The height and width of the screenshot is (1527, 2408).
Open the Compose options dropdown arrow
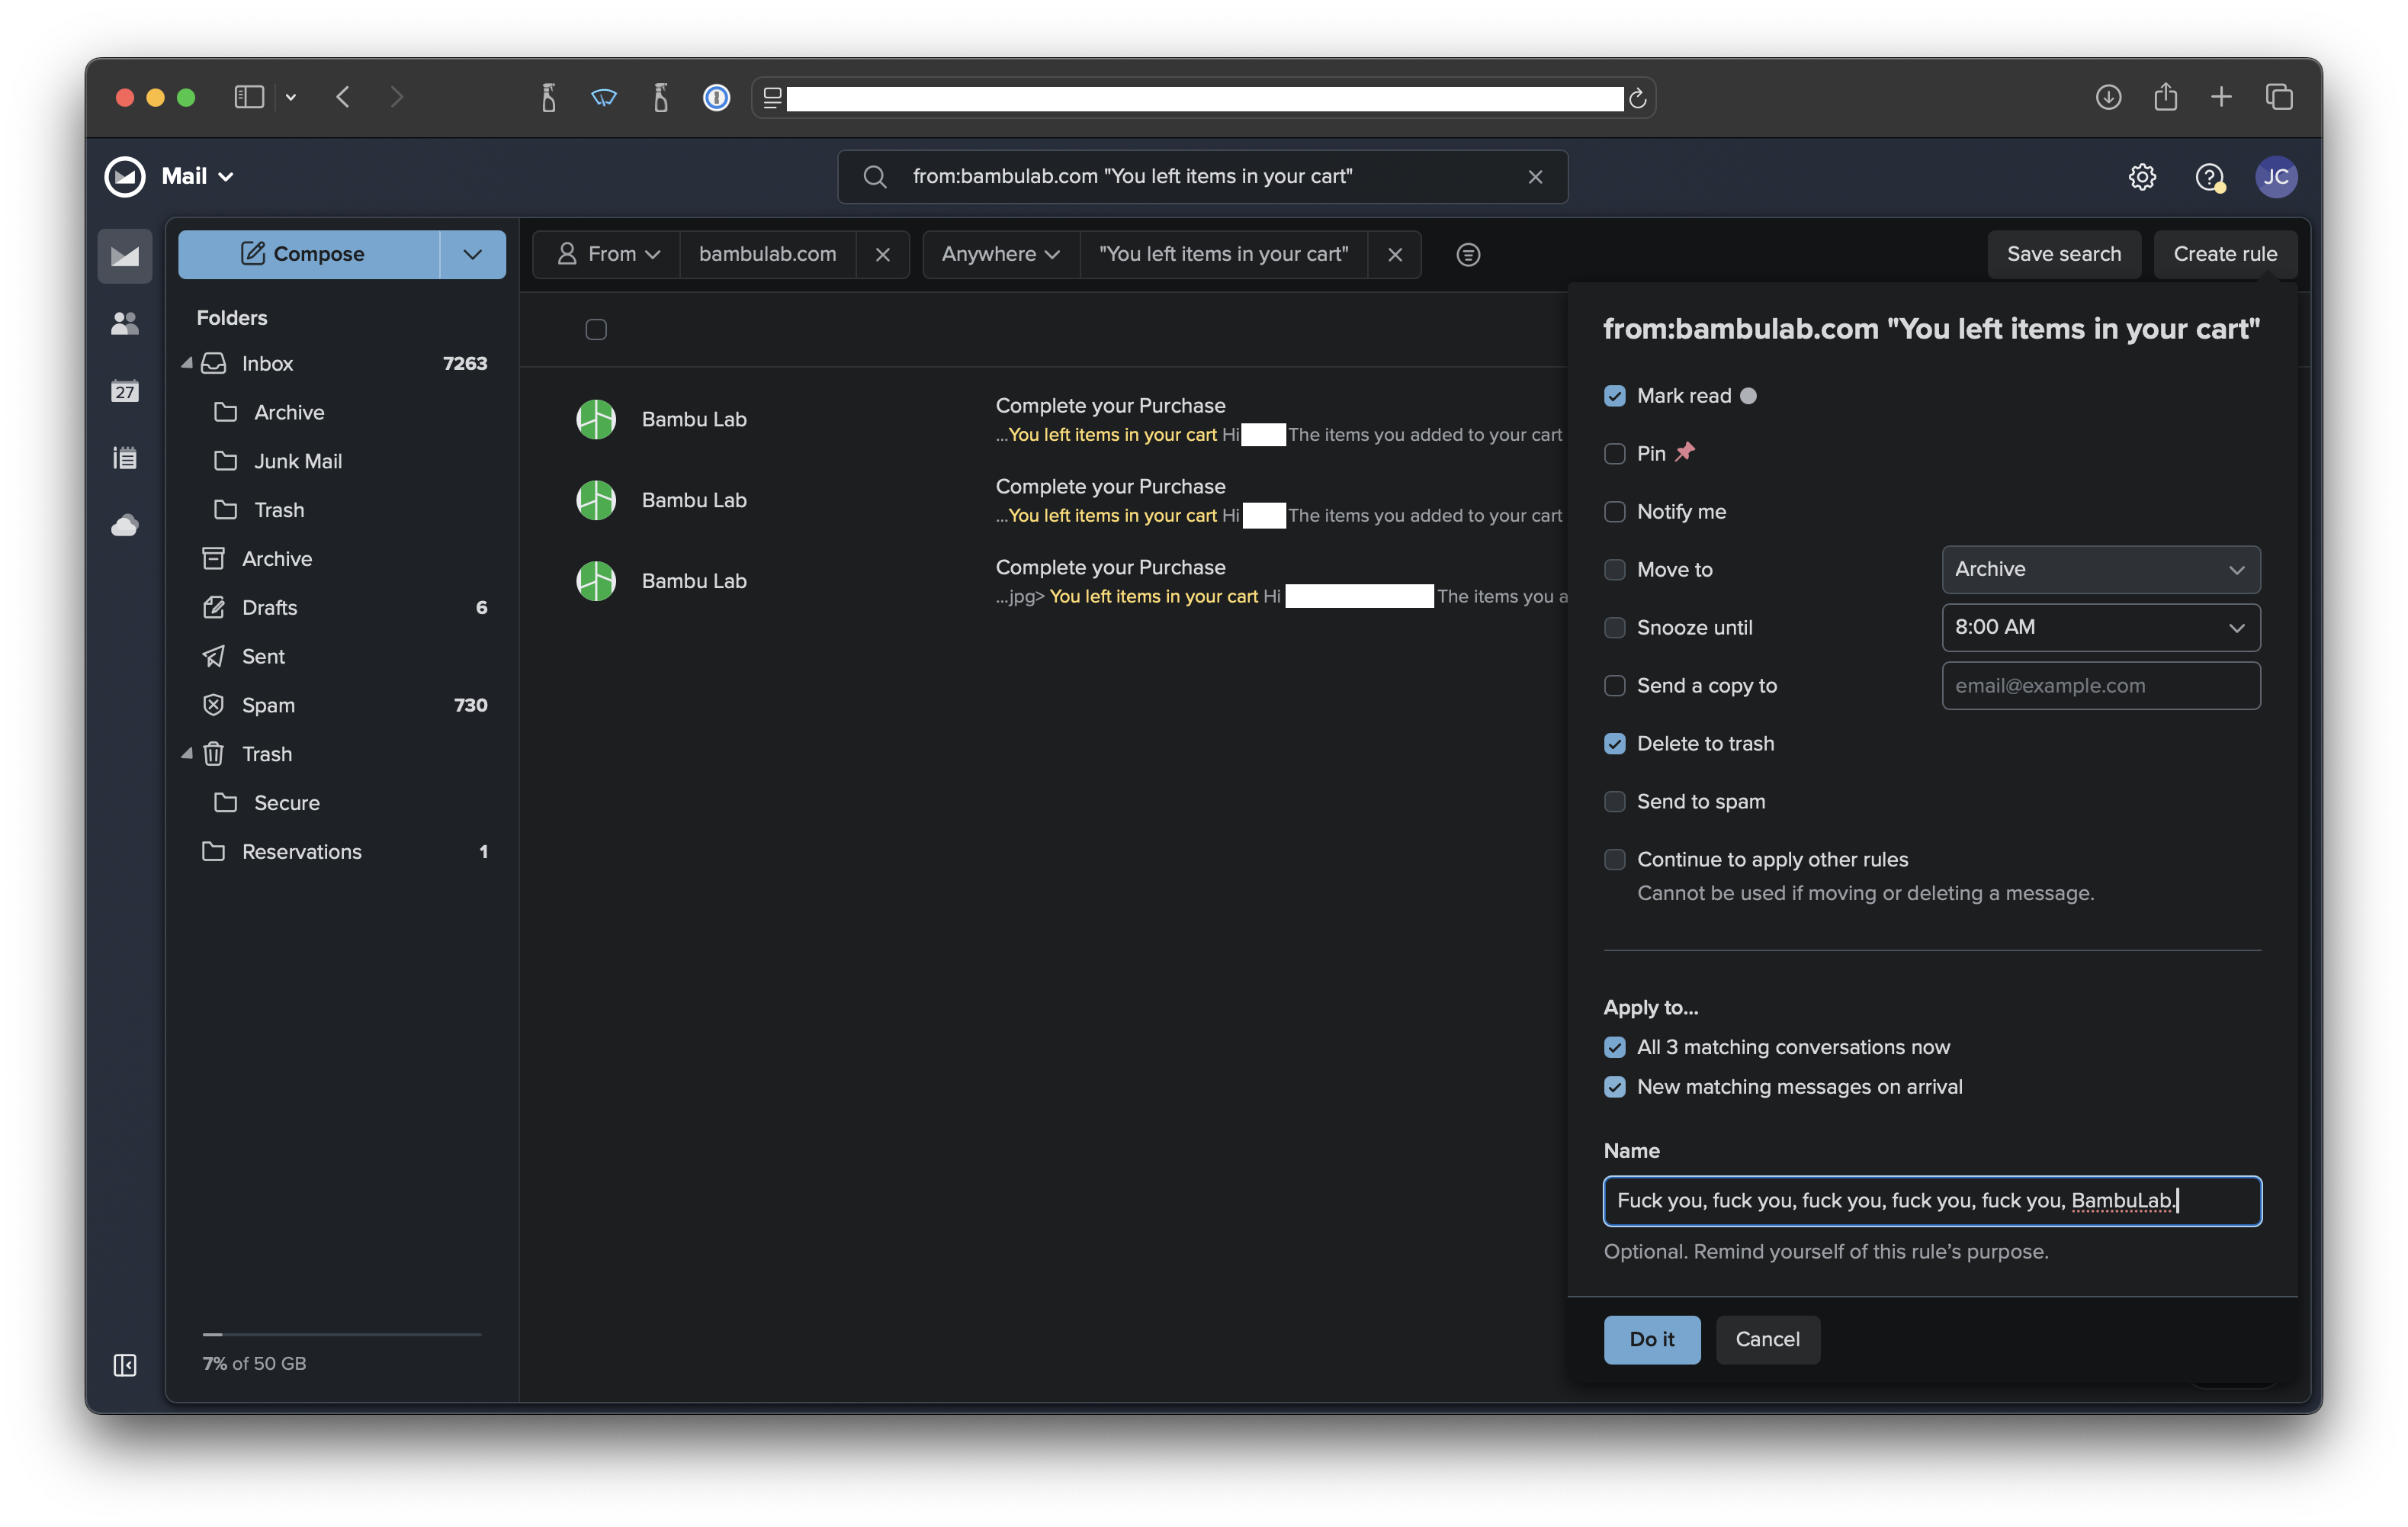tap(472, 255)
